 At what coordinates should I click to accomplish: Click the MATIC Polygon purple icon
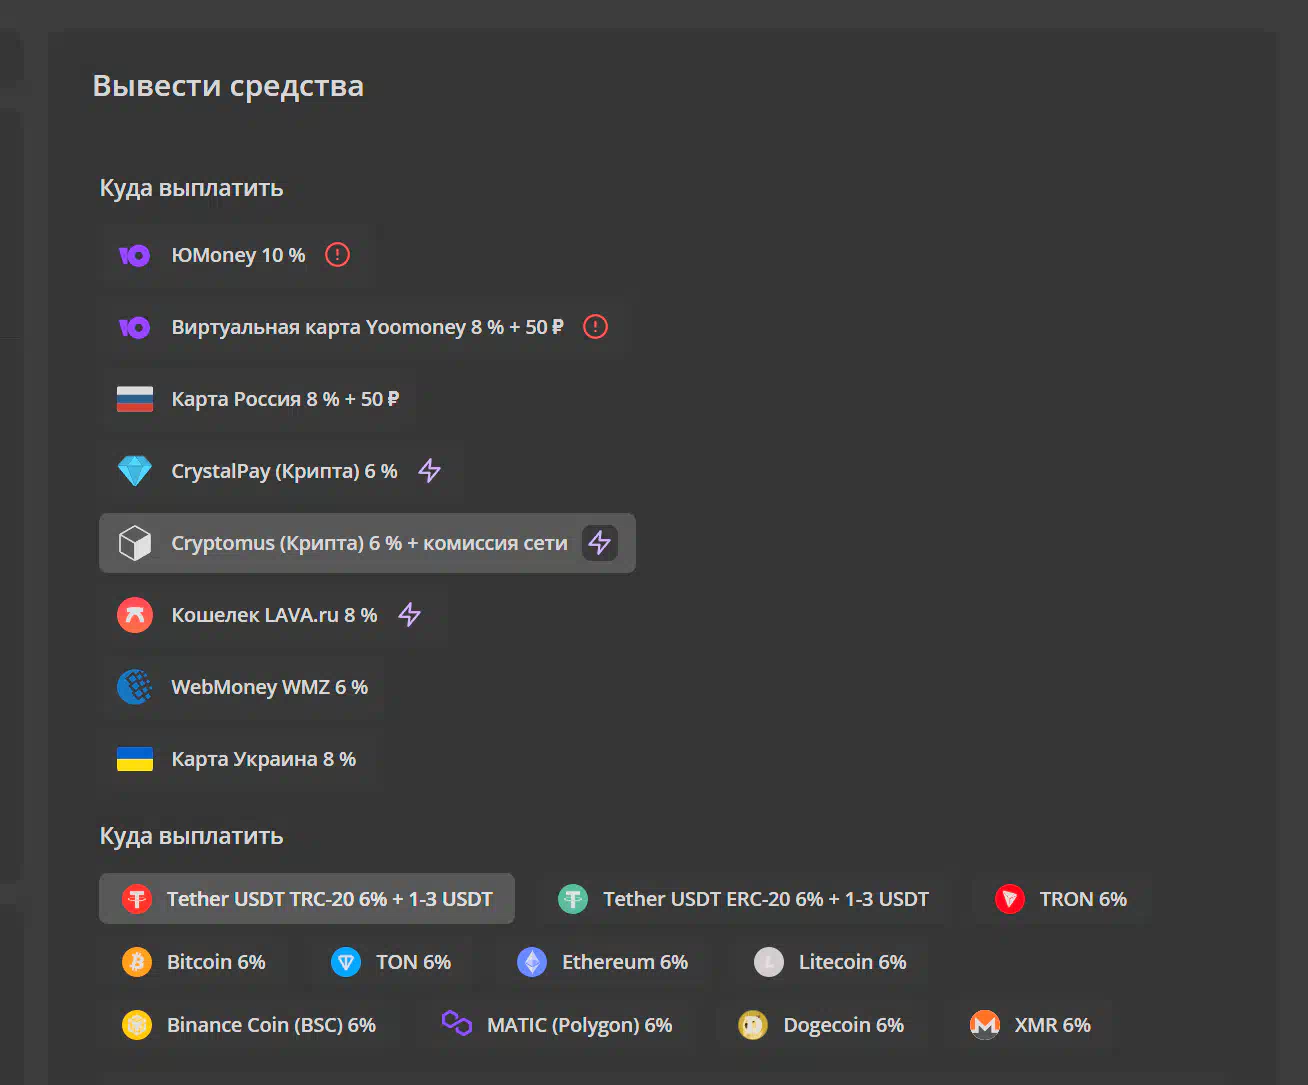pos(457,1023)
